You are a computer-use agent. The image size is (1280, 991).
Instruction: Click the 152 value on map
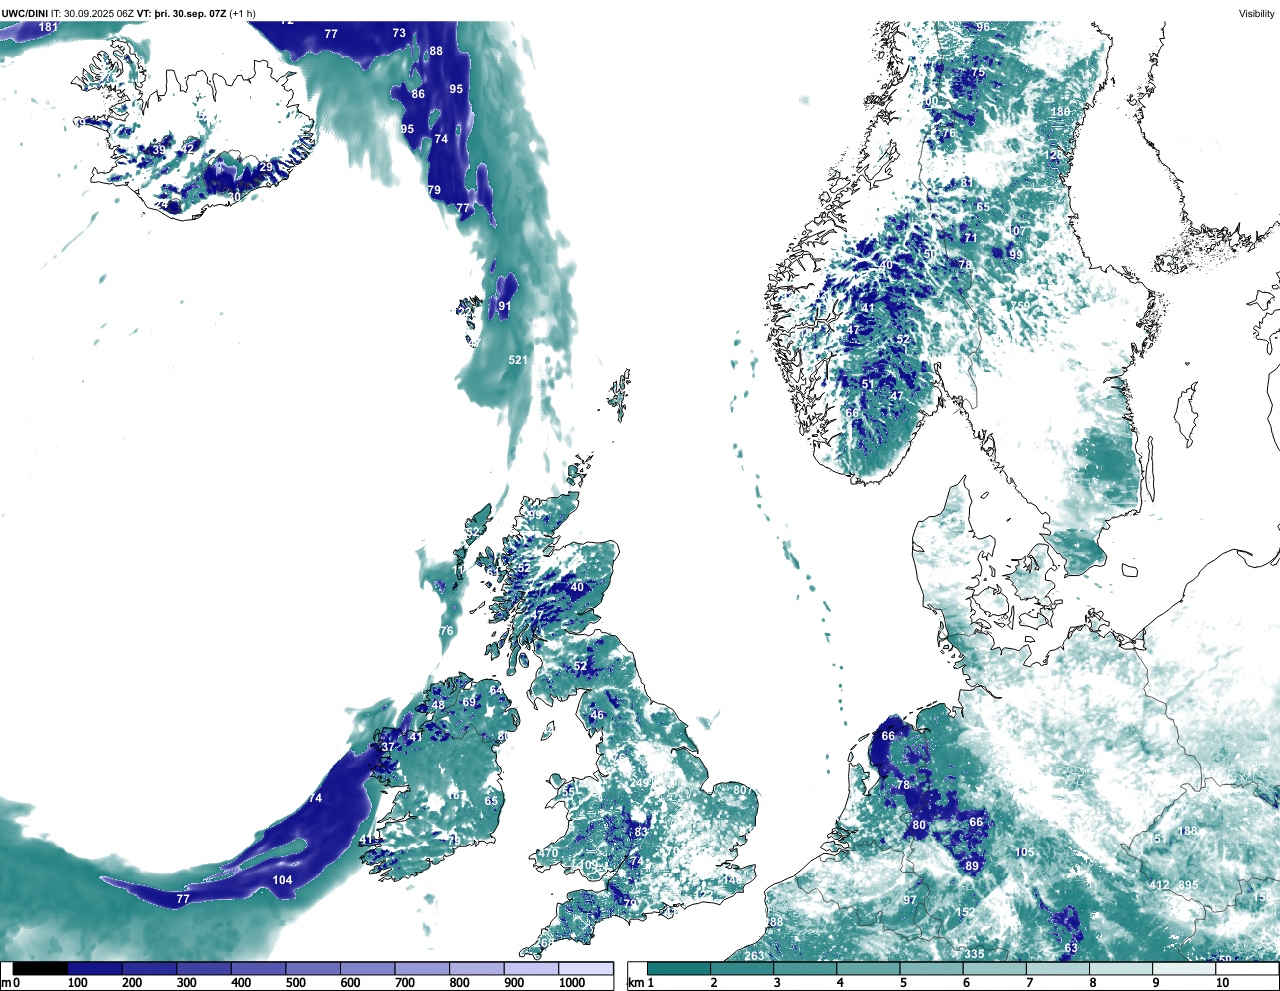point(965,913)
